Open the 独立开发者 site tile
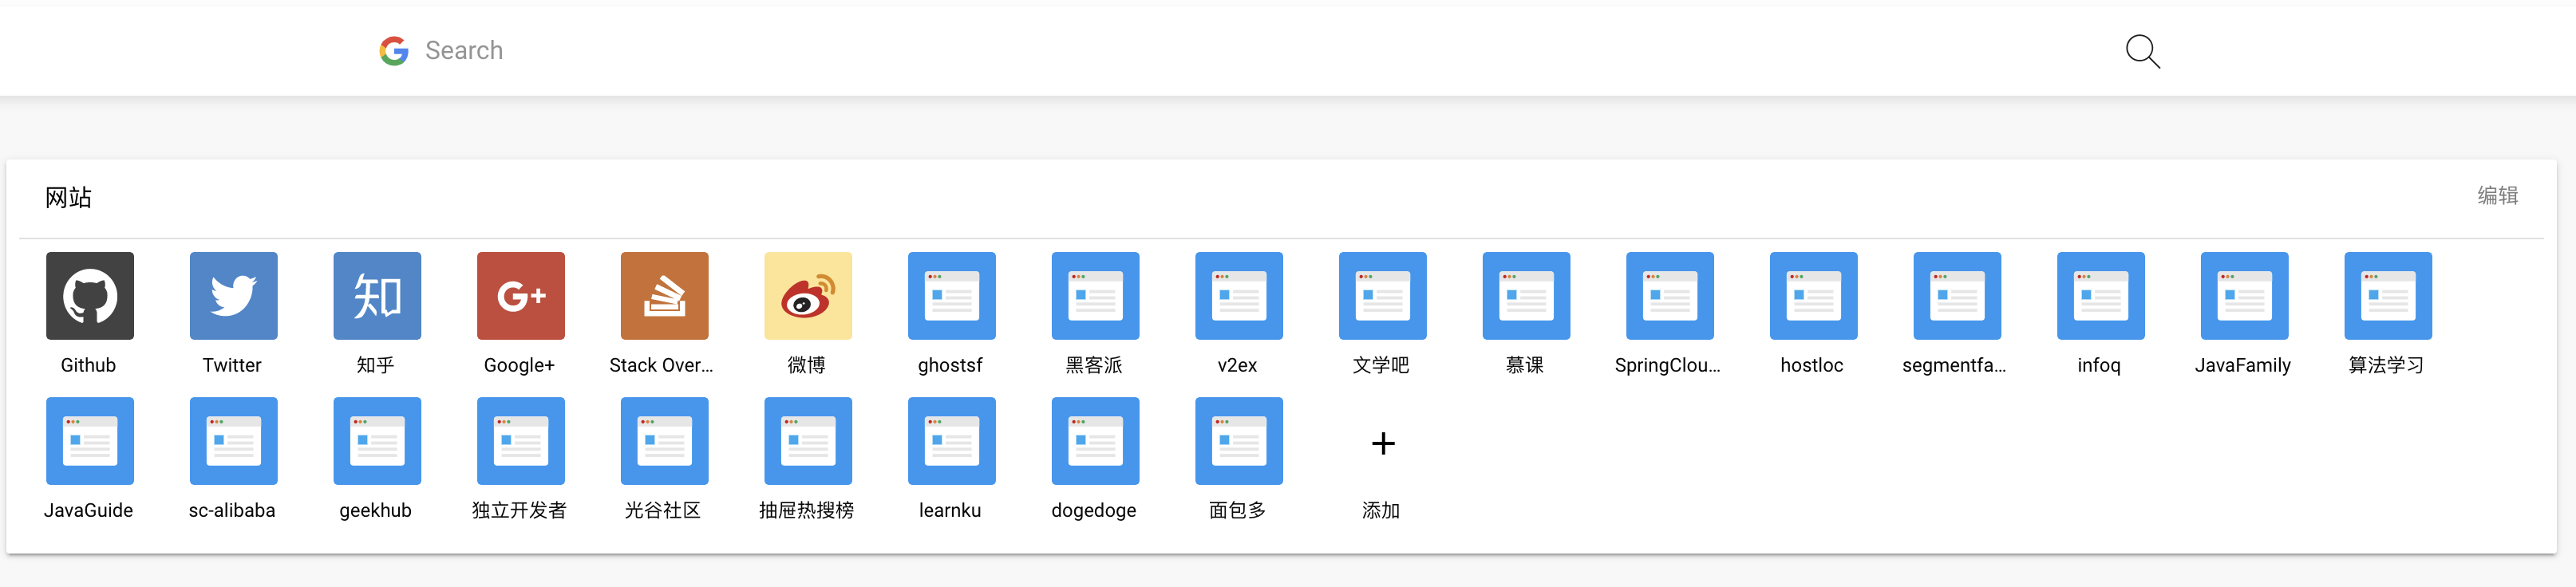This screenshot has height=587, width=2576. [521, 441]
